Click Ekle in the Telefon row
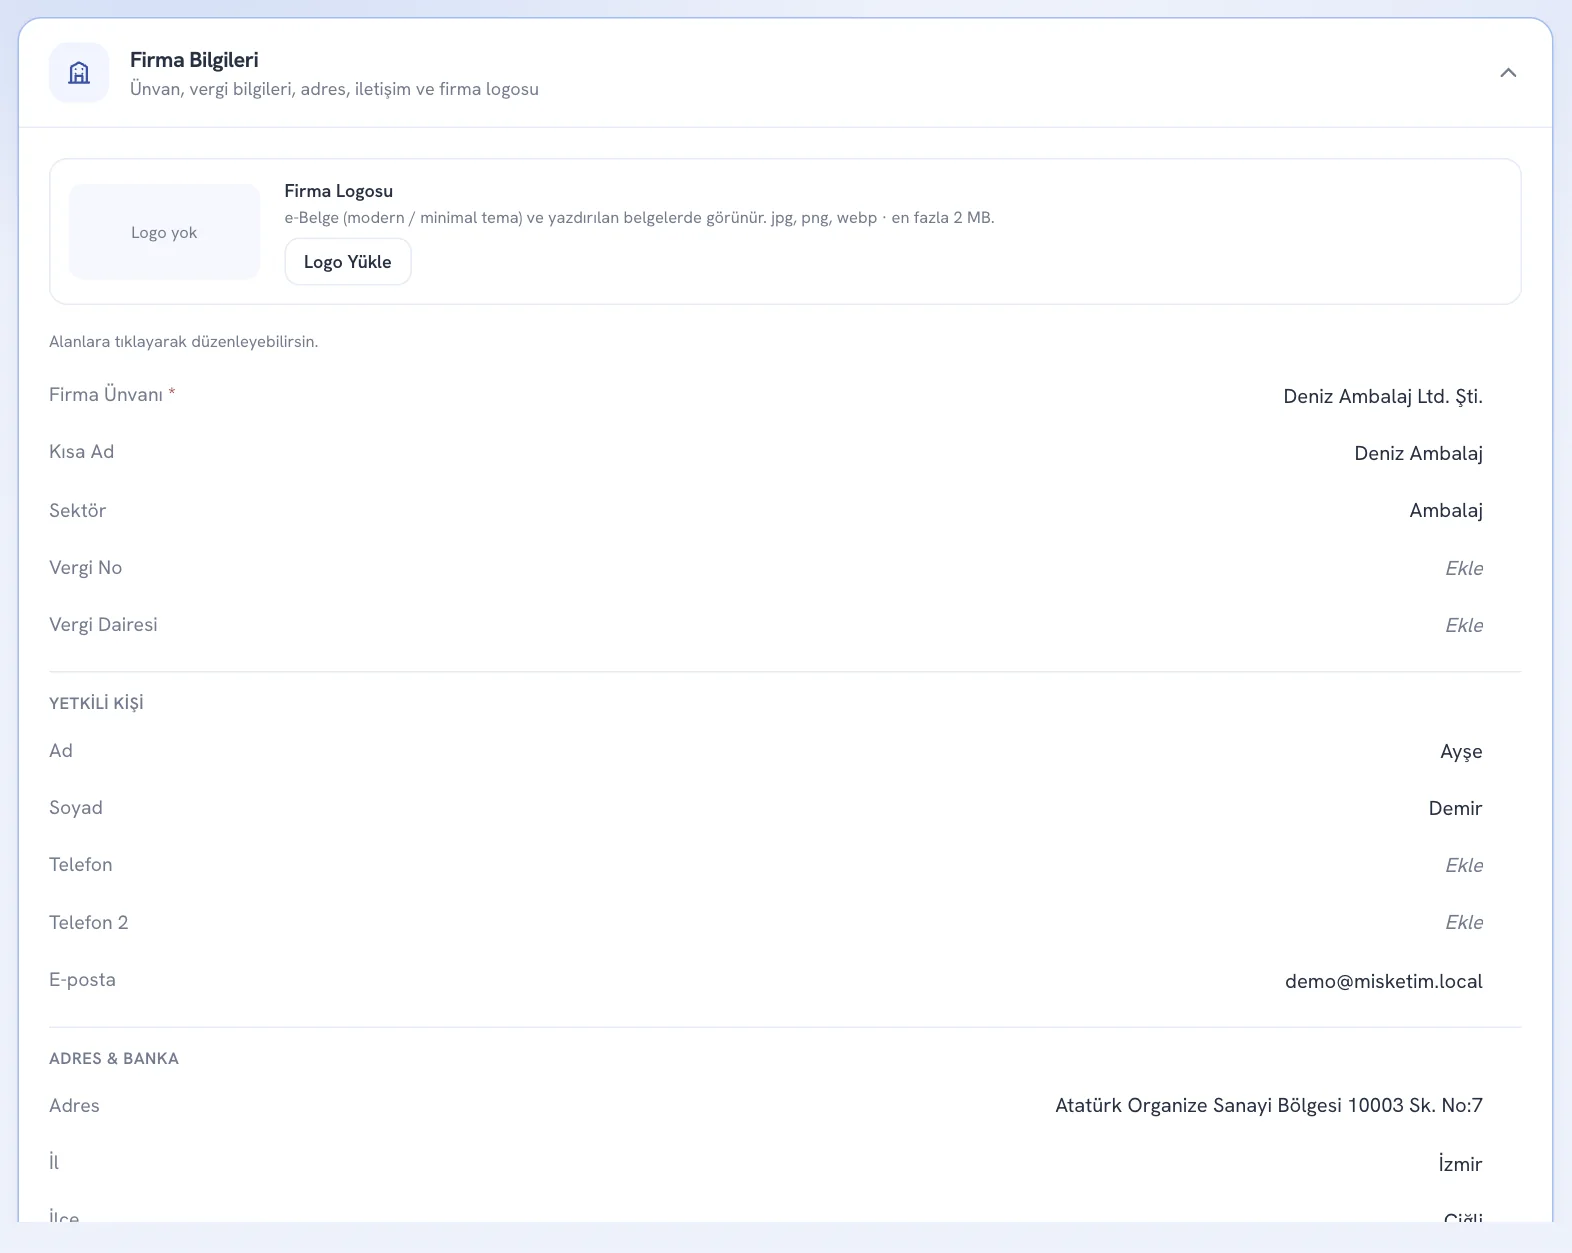1572x1253 pixels. [1464, 865]
